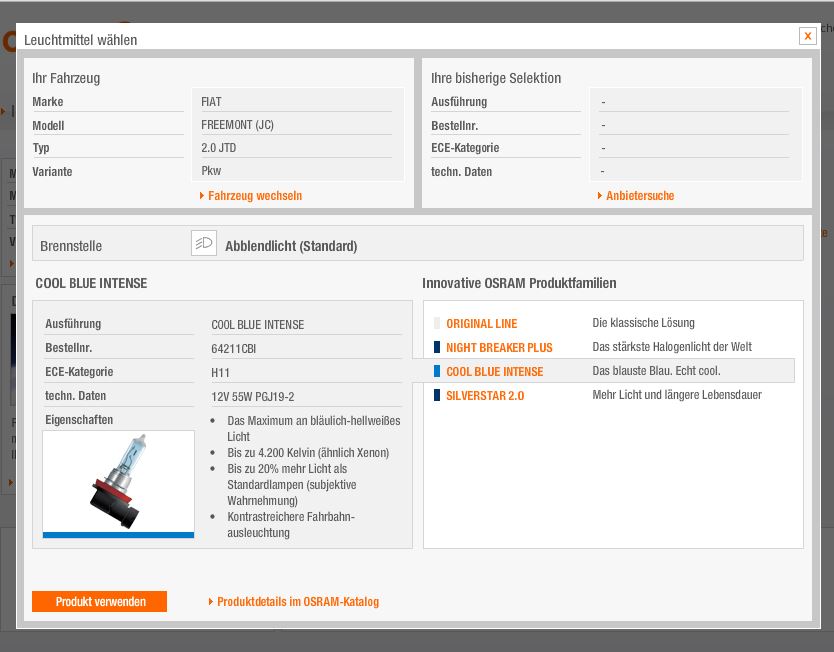This screenshot has width=834, height=652.
Task: Pick the SILVERSTAR 2.0 product family
Action: pyautogui.click(x=485, y=396)
